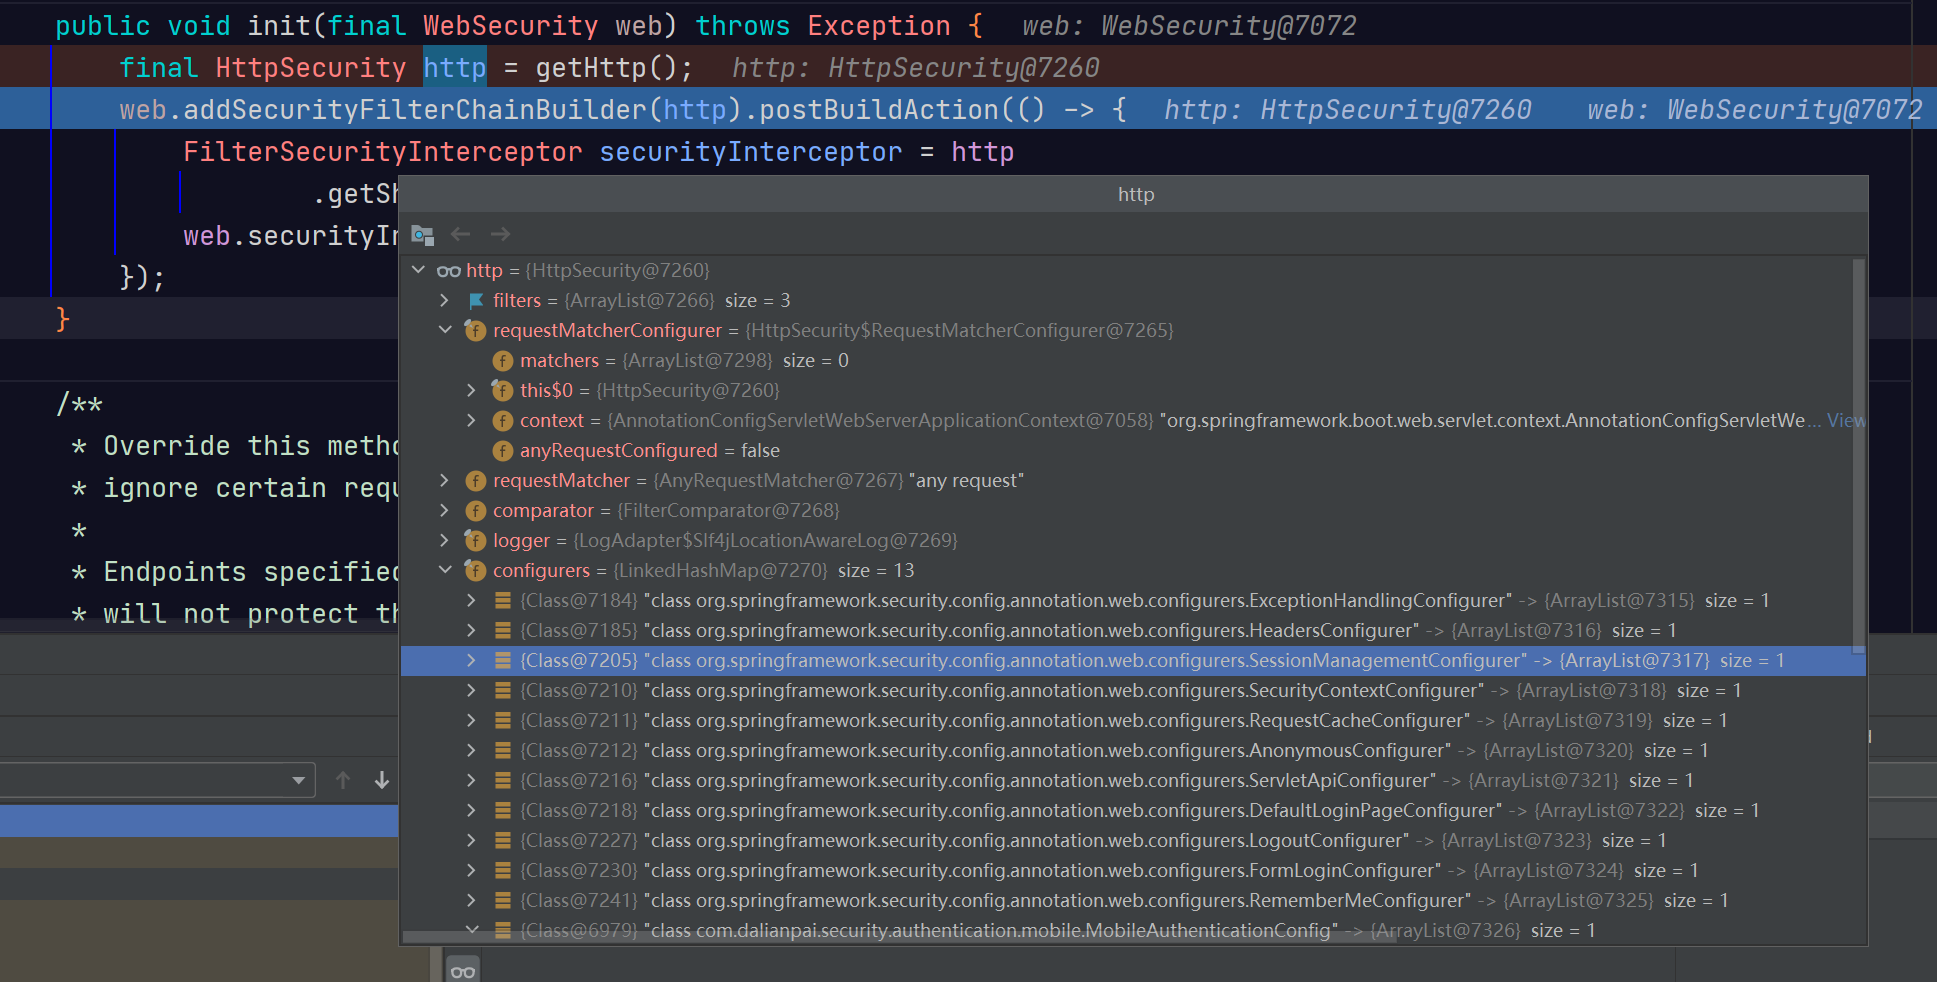This screenshot has height=982, width=1937.
Task: Click entry icon of AnonymousConfigurer row
Action: (x=503, y=750)
